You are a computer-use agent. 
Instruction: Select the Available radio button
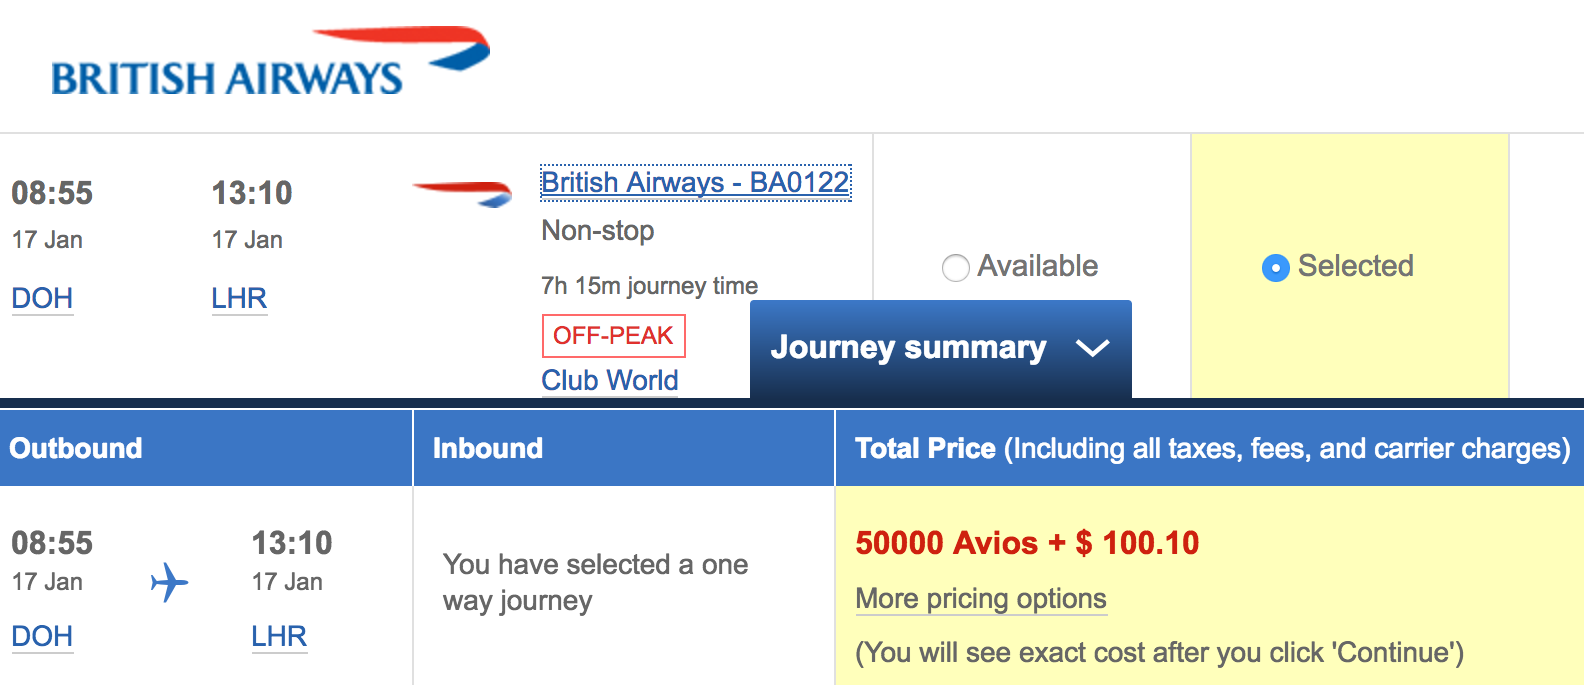pos(956,267)
